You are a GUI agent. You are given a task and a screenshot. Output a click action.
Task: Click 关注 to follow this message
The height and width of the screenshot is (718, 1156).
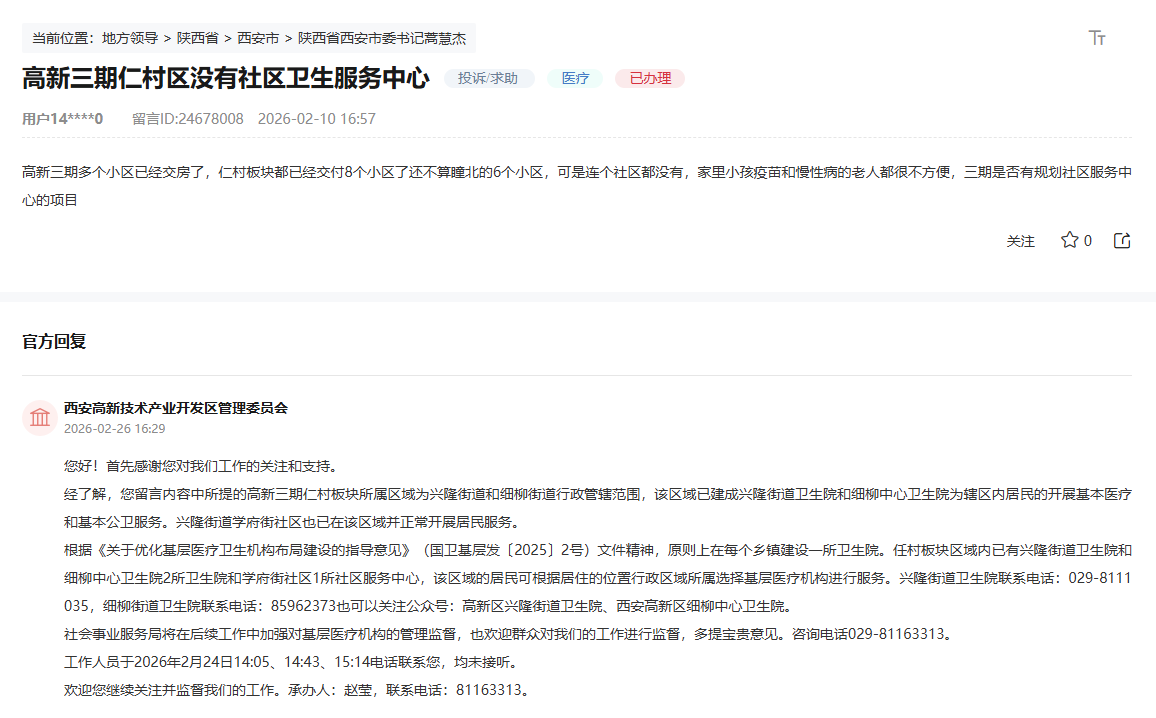coord(1021,241)
